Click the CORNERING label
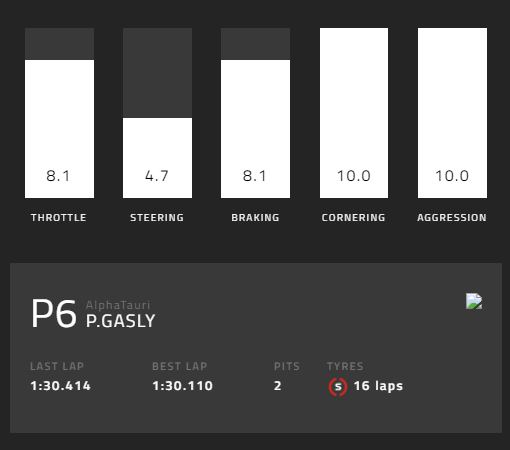Image resolution: width=510 pixels, height=450 pixels. tap(353, 218)
